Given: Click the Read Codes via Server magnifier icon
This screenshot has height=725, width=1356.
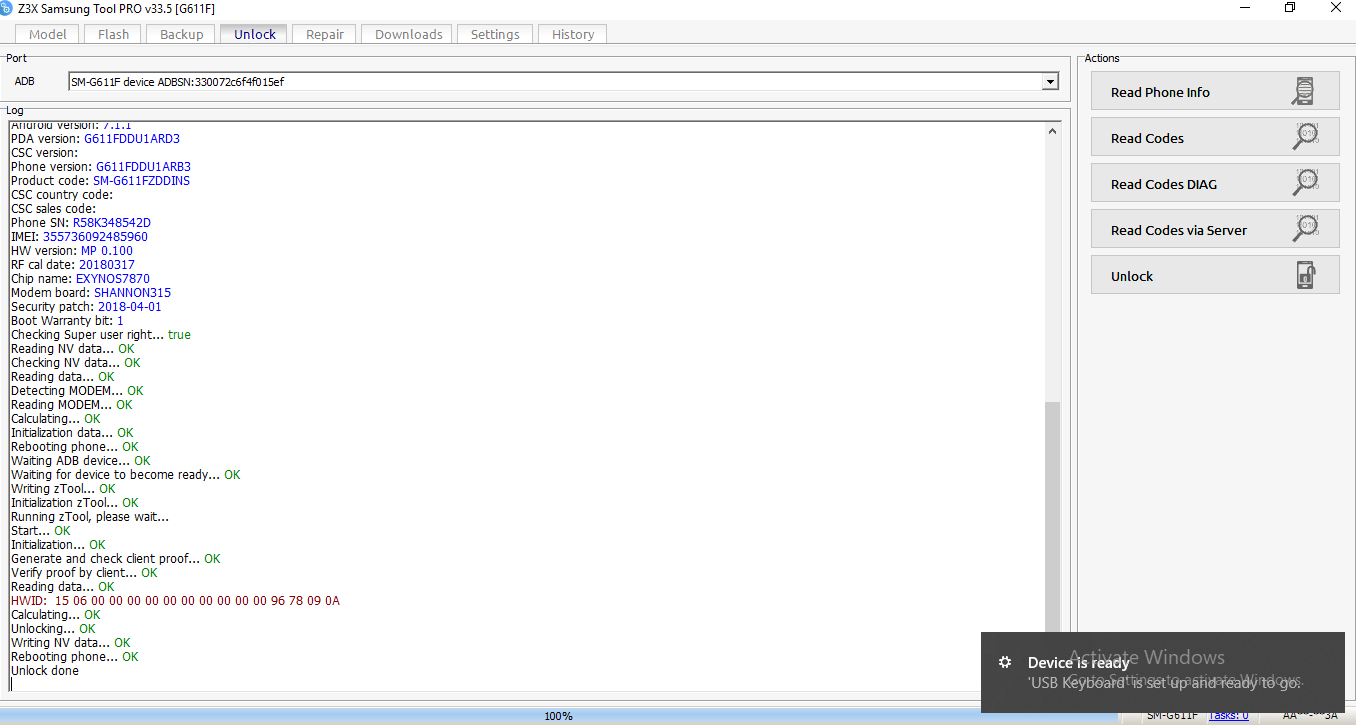Looking at the screenshot, I should coord(1305,230).
